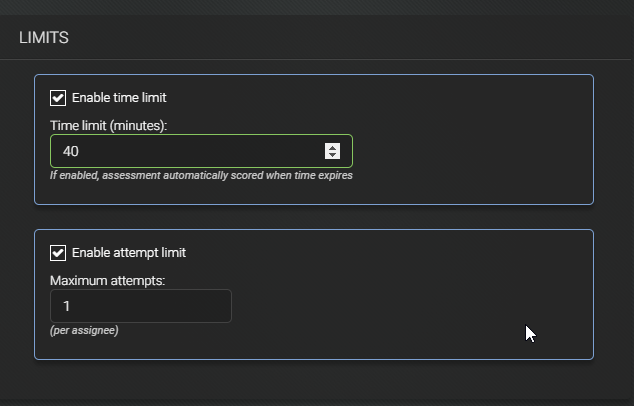Viewport: 634px width, 406px height.
Task: Focus the Time limit (minutes) input field
Action: click(201, 151)
